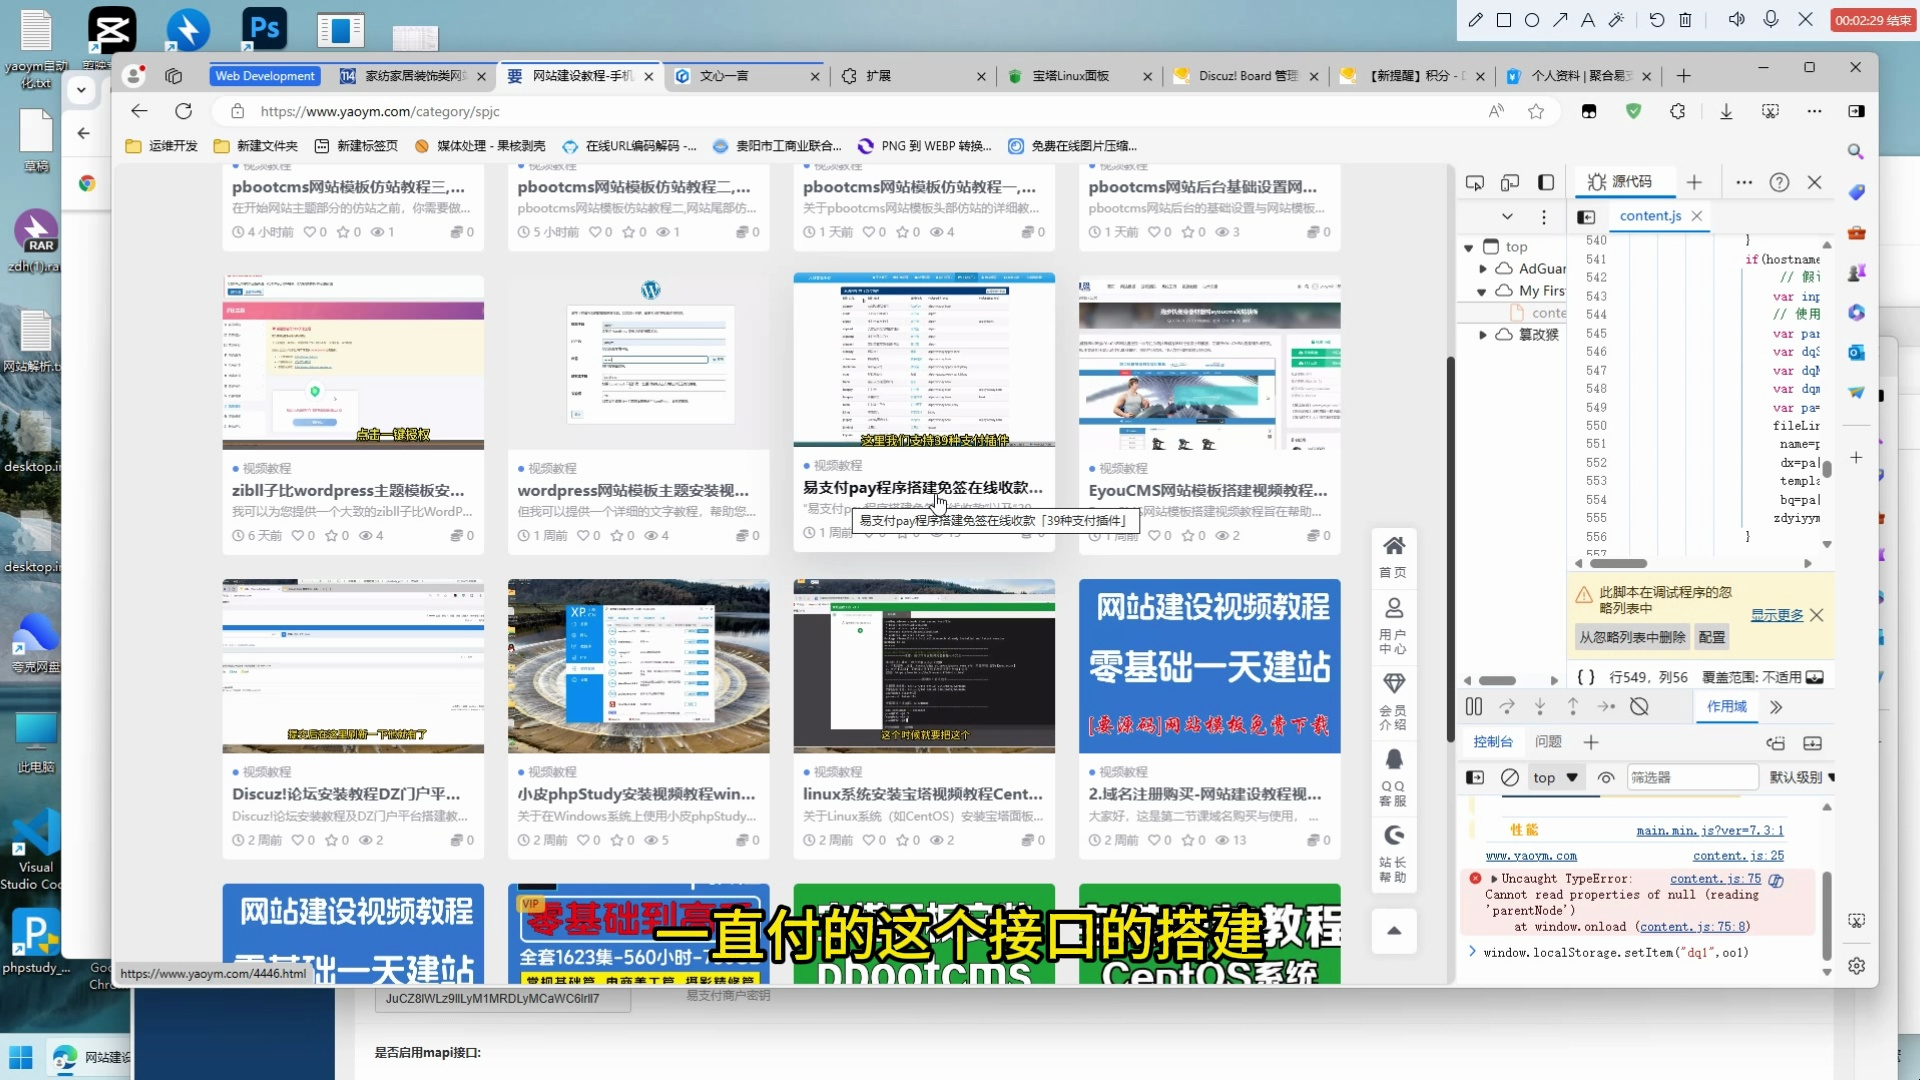Pause script execution in debugger
Viewport: 1920px width, 1080px height.
pyautogui.click(x=1474, y=707)
